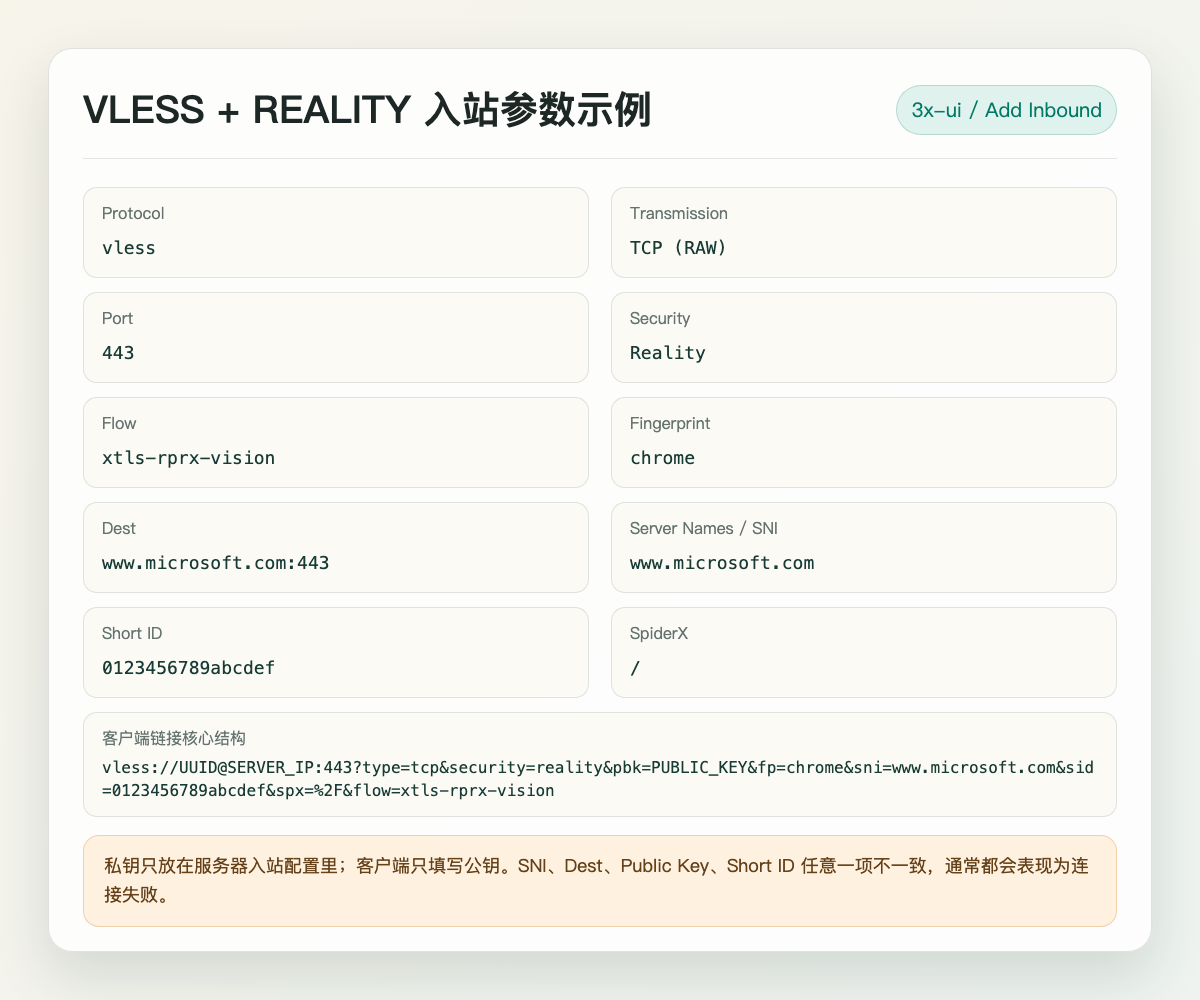1200x1000 pixels.
Task: Select the SNI value www.microsoft.com
Action: 722,562
